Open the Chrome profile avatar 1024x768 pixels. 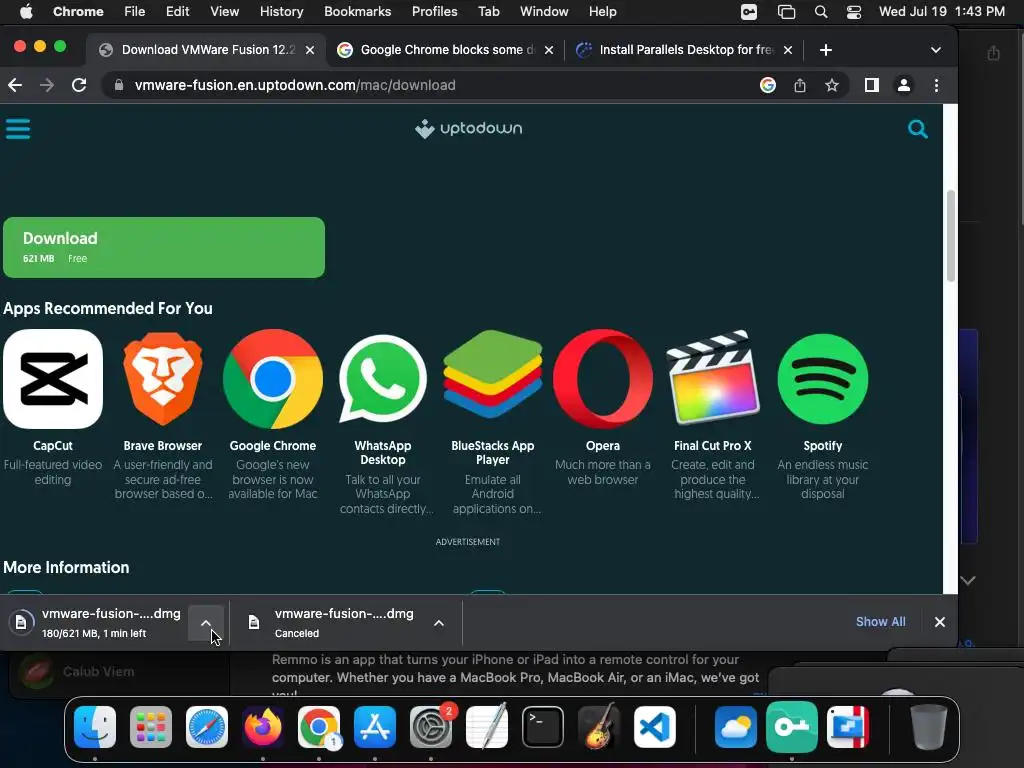tap(904, 85)
